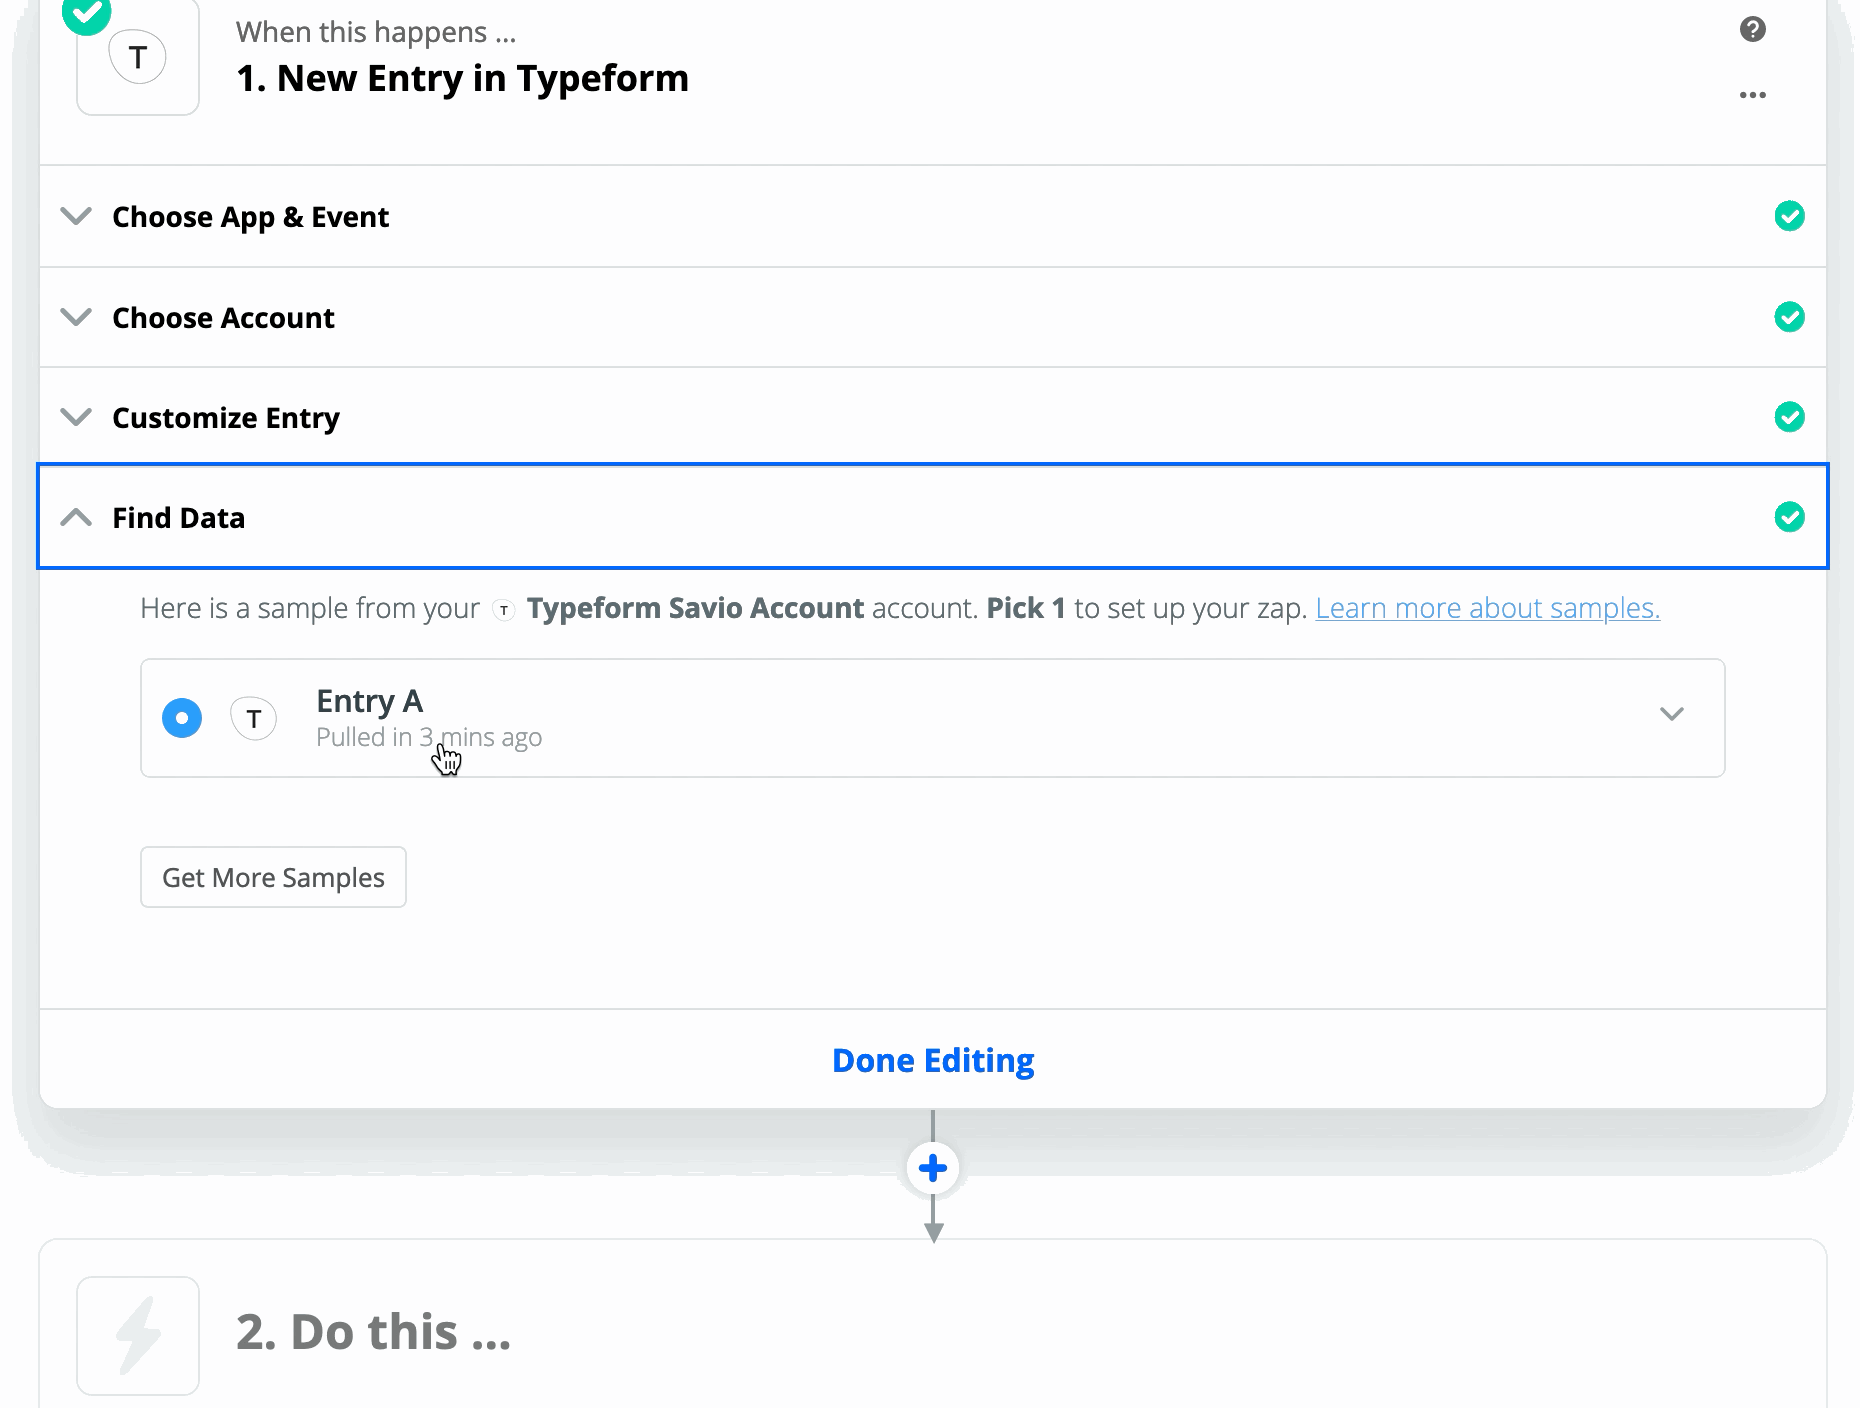
Task: Click the 'Entry A' sample name
Action: click(x=369, y=701)
